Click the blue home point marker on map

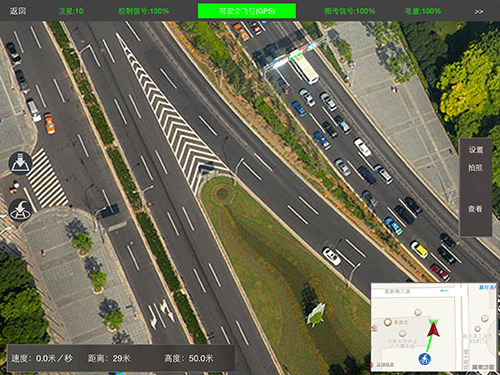point(425,359)
